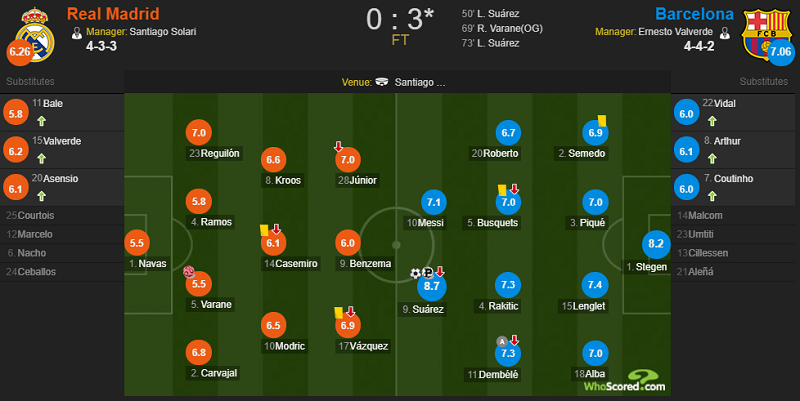
Task: Click Messi's player name label
Action: 425,222
